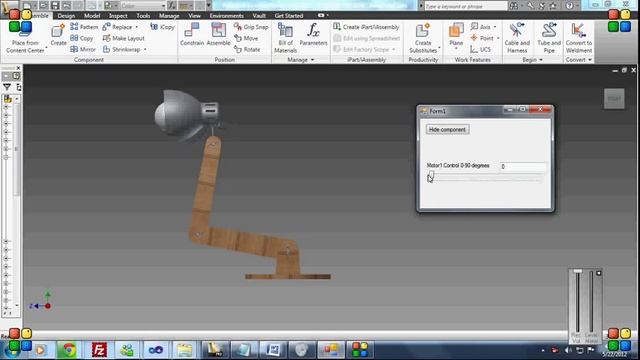Open the file explorer taskbar icon
The height and width of the screenshot is (360, 640).
(x=184, y=350)
